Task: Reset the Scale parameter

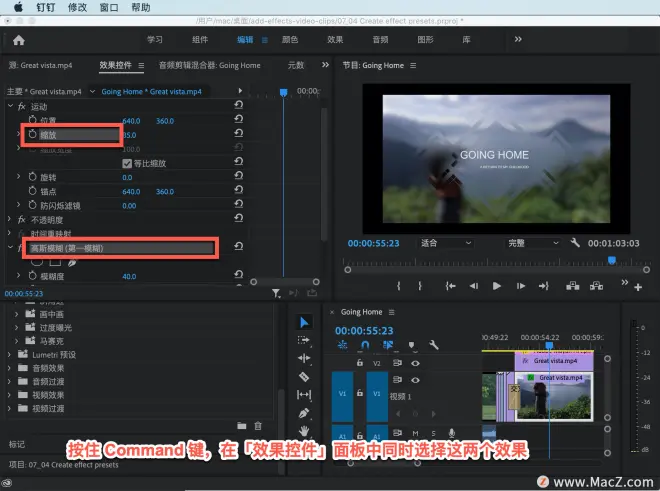Action: click(239, 133)
